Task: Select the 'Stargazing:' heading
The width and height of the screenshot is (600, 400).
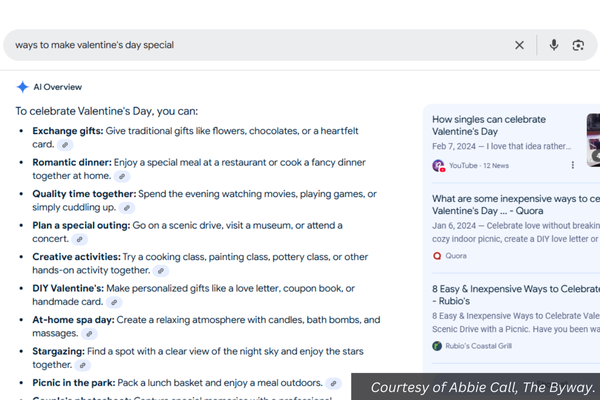Action: click(x=59, y=351)
